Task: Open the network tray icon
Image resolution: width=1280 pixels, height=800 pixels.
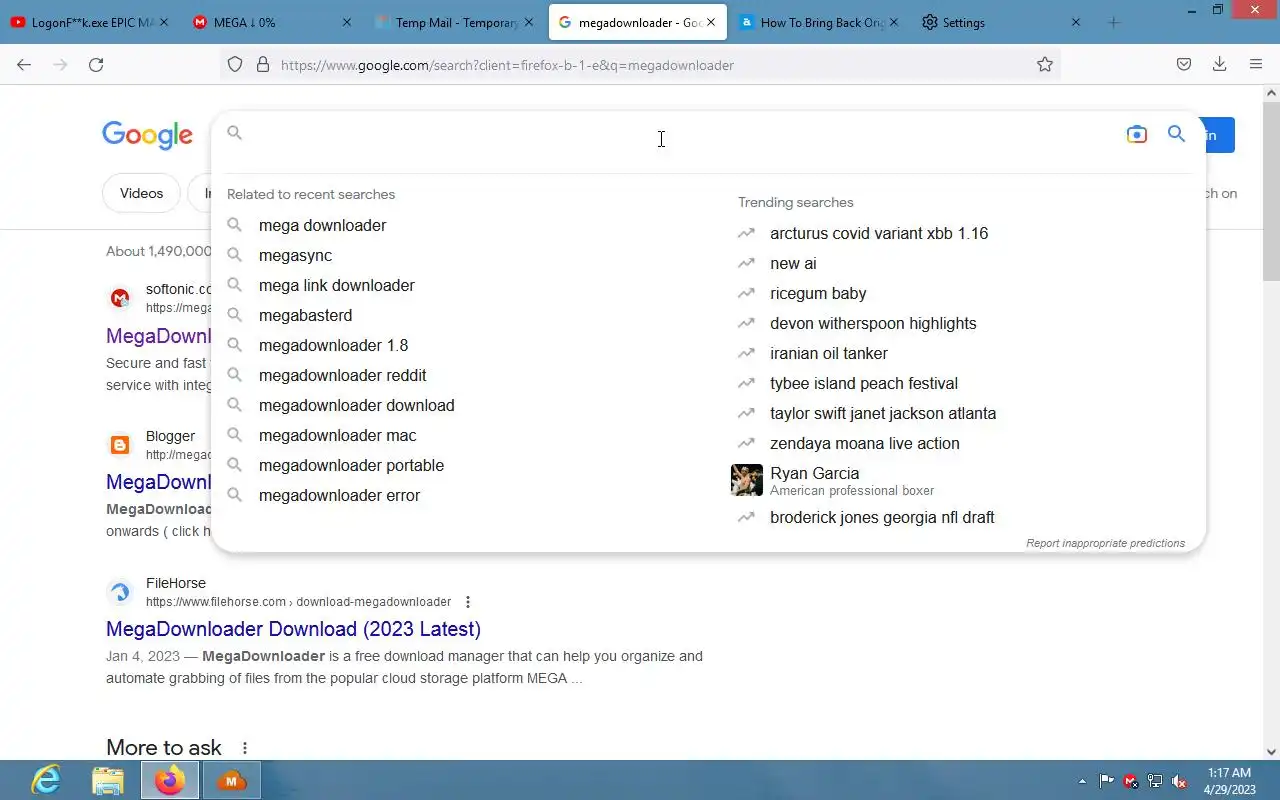Action: coord(1155,781)
